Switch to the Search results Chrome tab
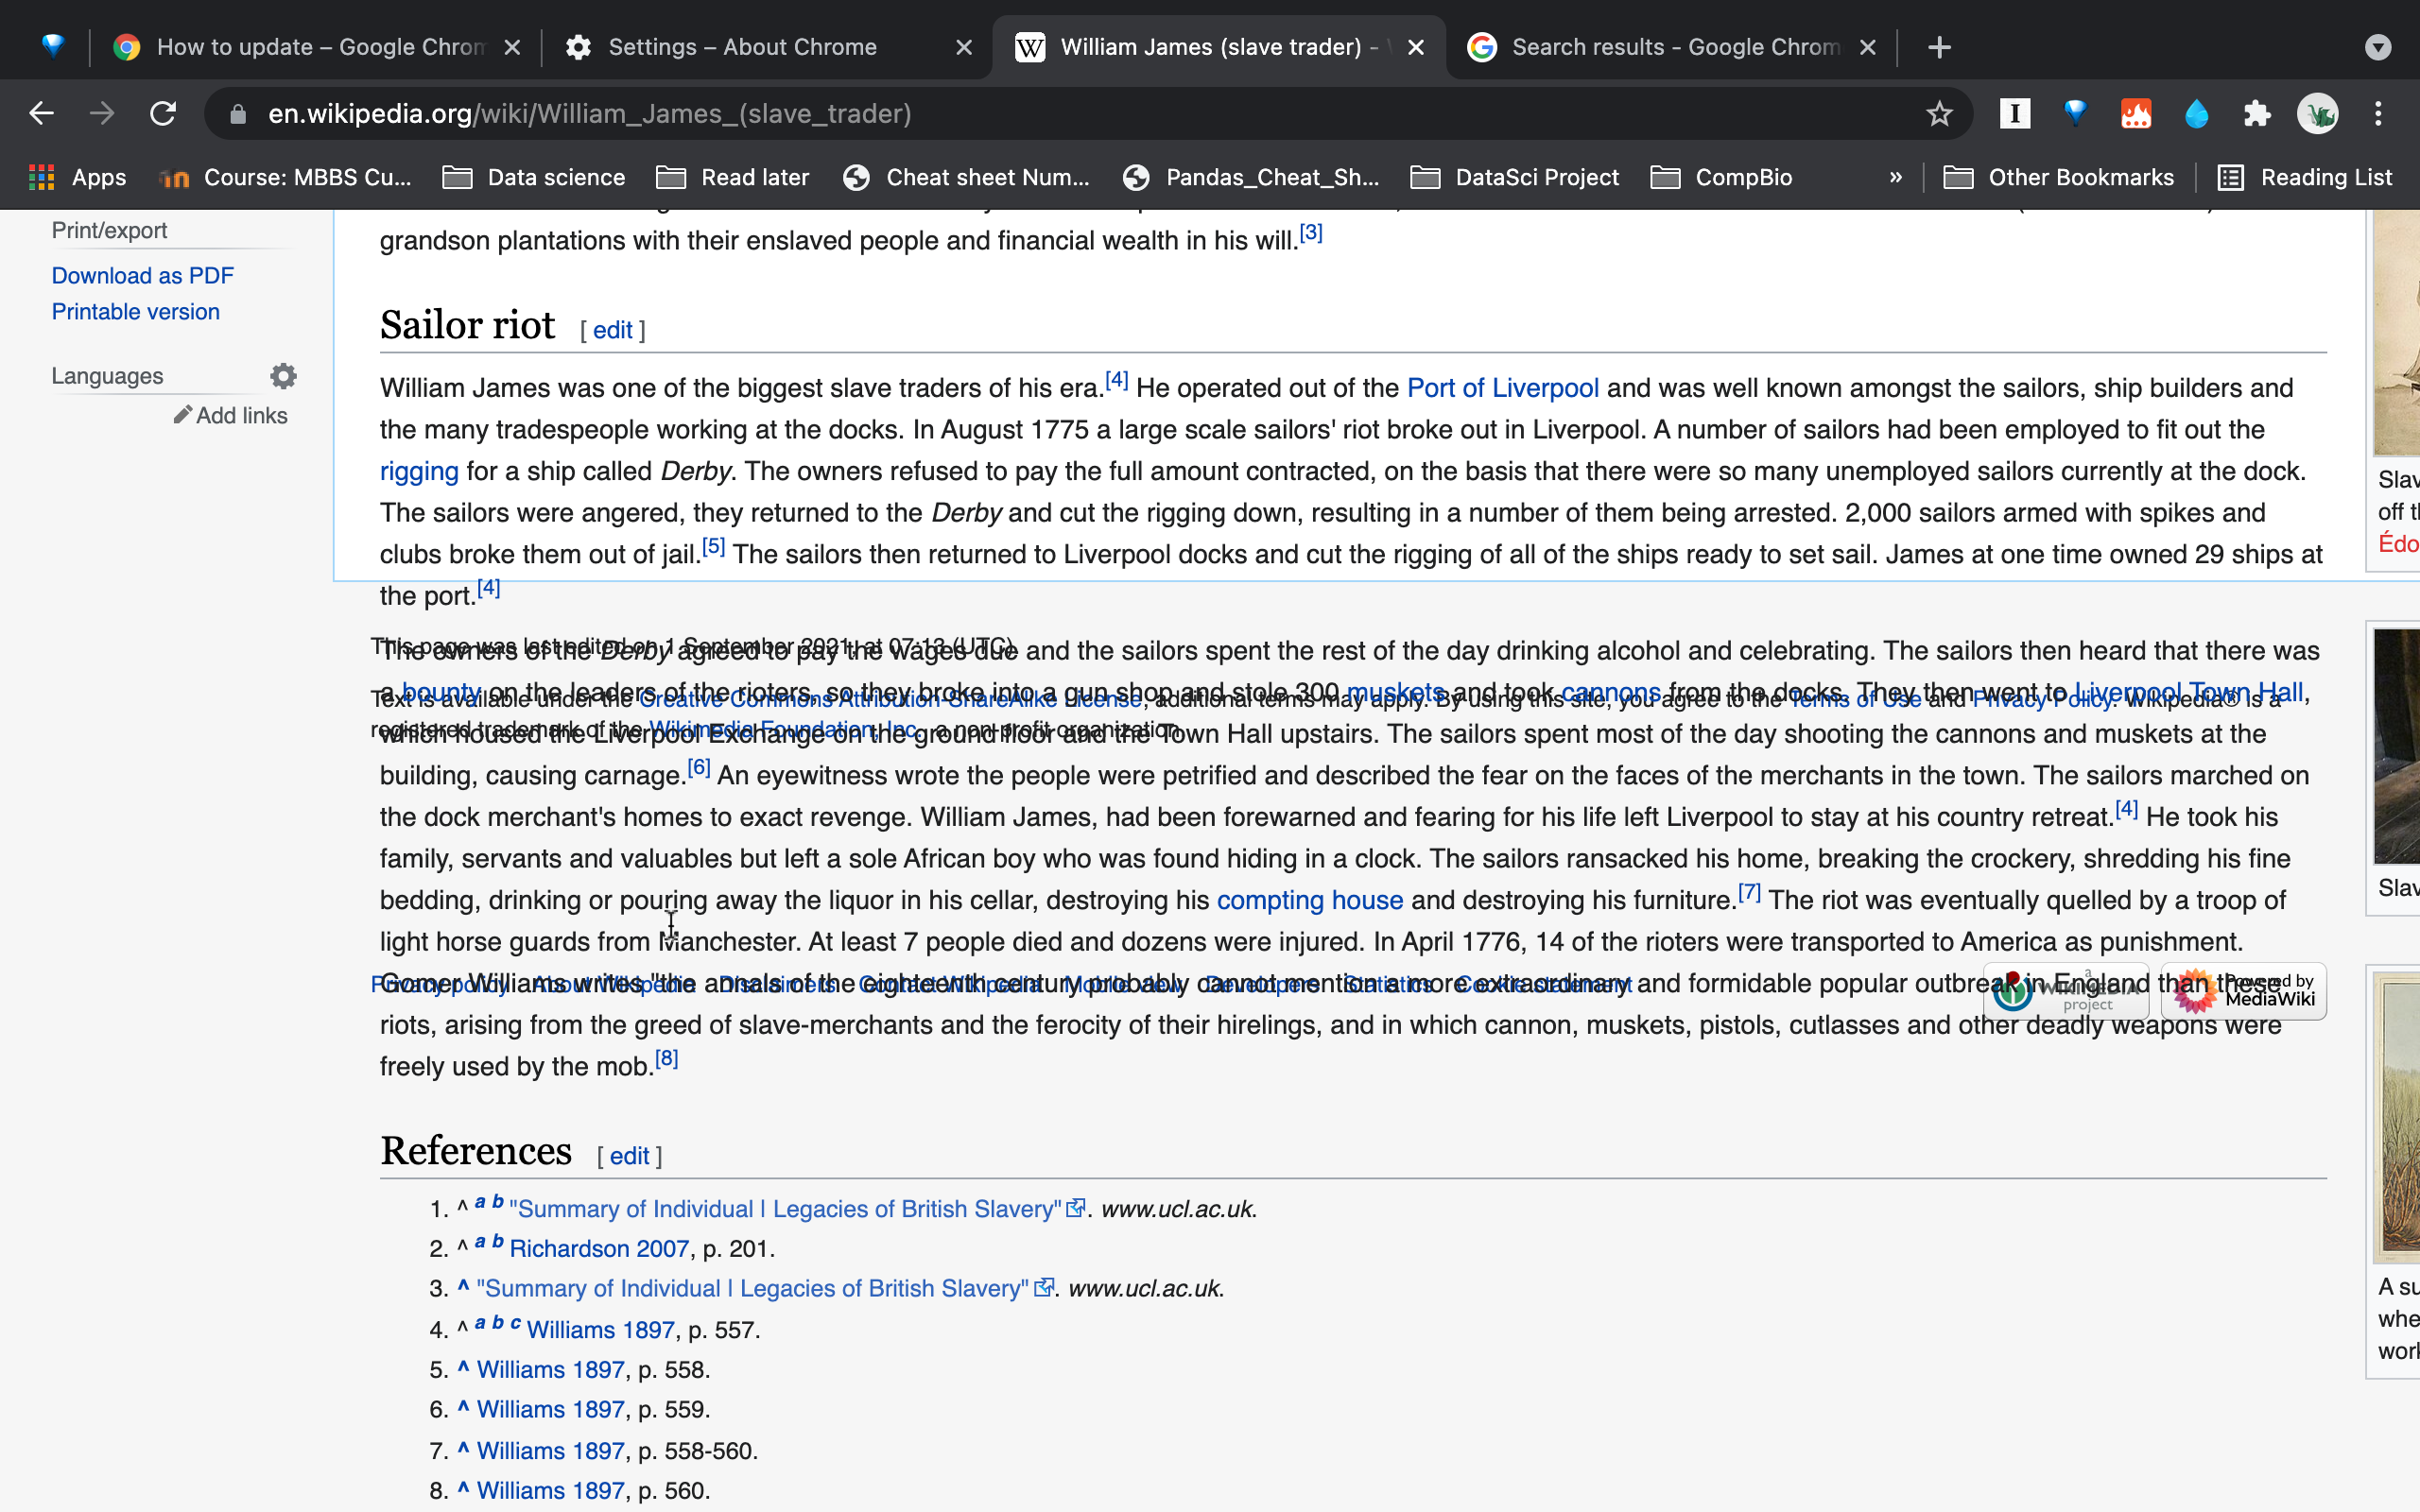The width and height of the screenshot is (2420, 1512). pos(1668,47)
